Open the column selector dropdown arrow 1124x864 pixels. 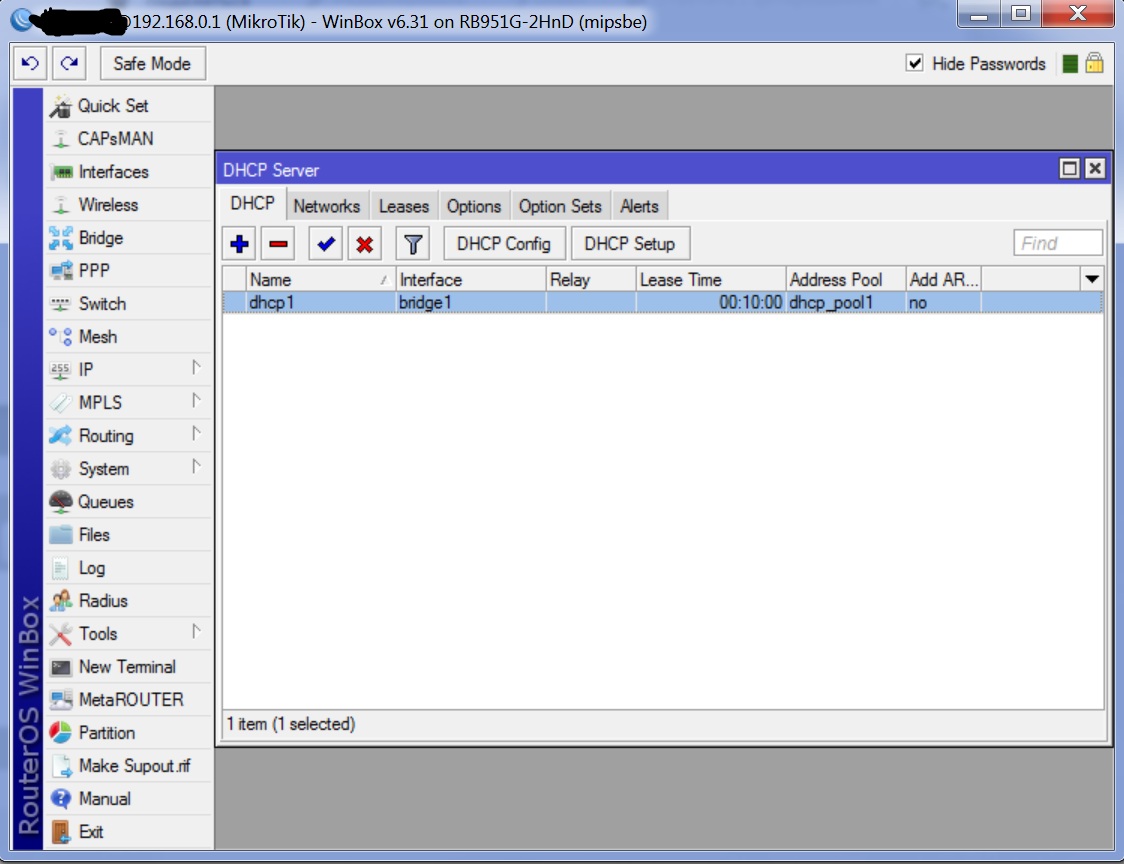[1092, 279]
